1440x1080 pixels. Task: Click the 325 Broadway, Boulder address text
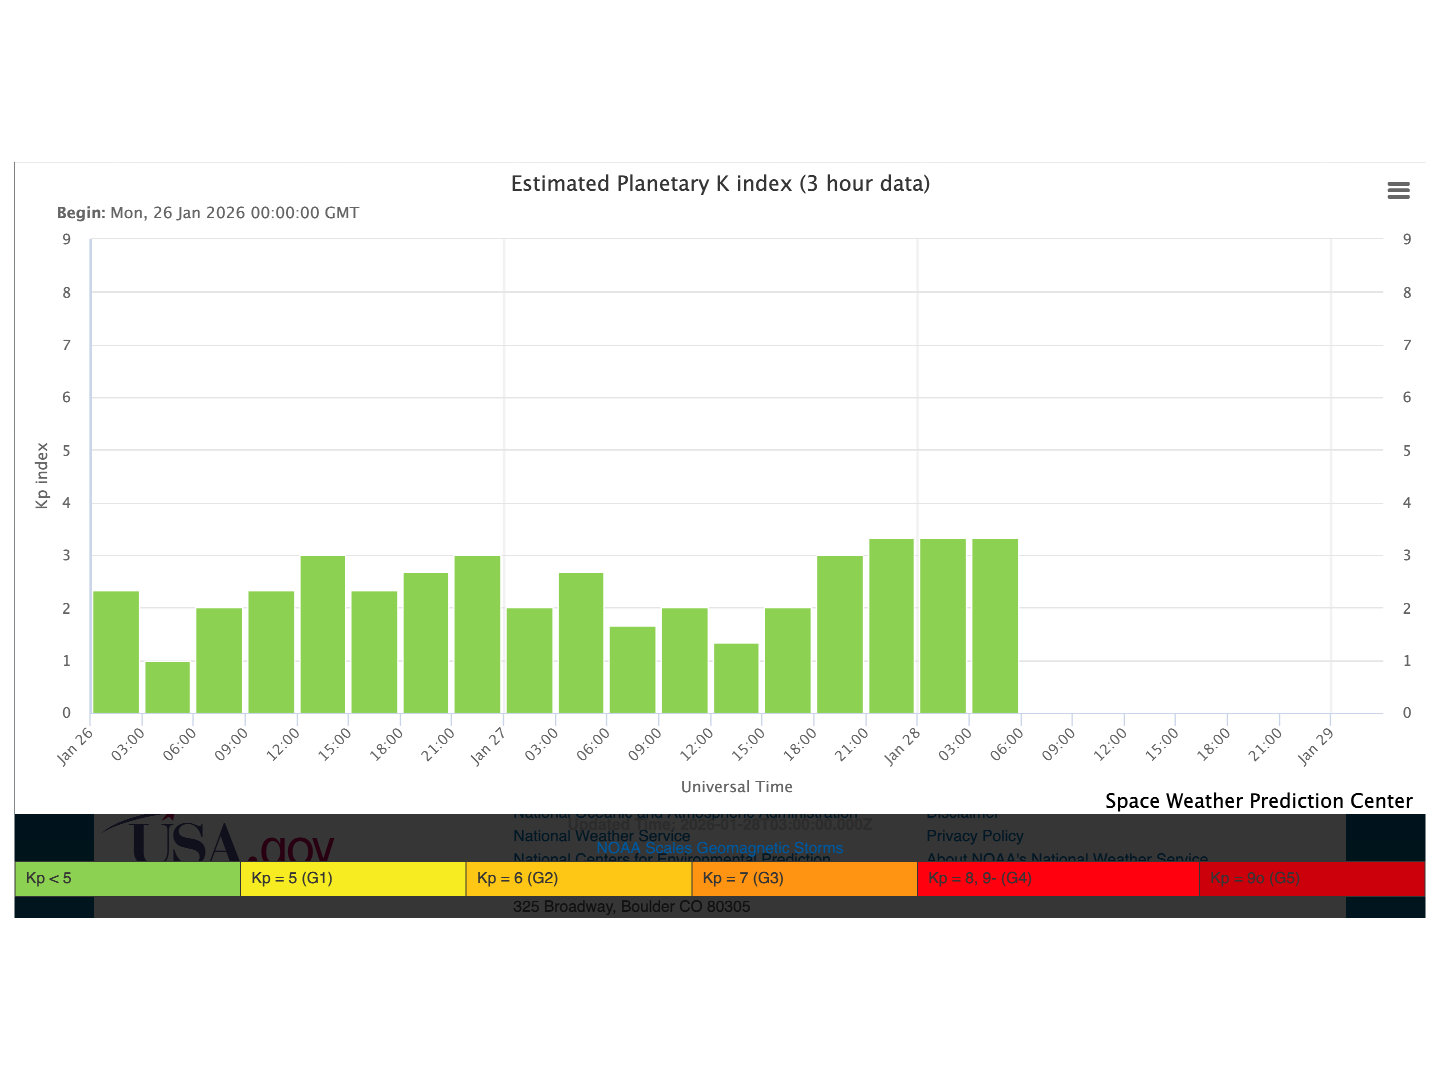(x=631, y=906)
